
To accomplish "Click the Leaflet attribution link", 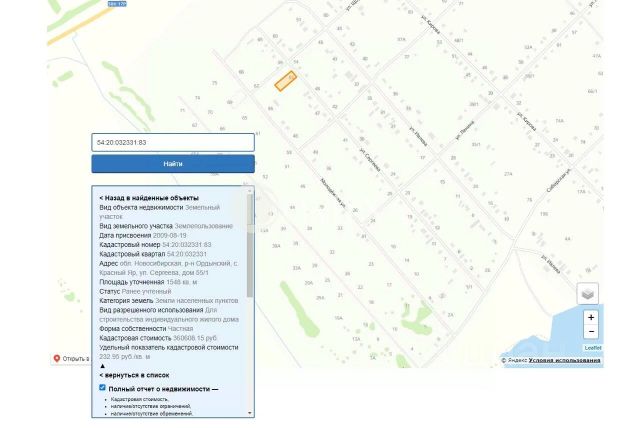I will tap(593, 348).
